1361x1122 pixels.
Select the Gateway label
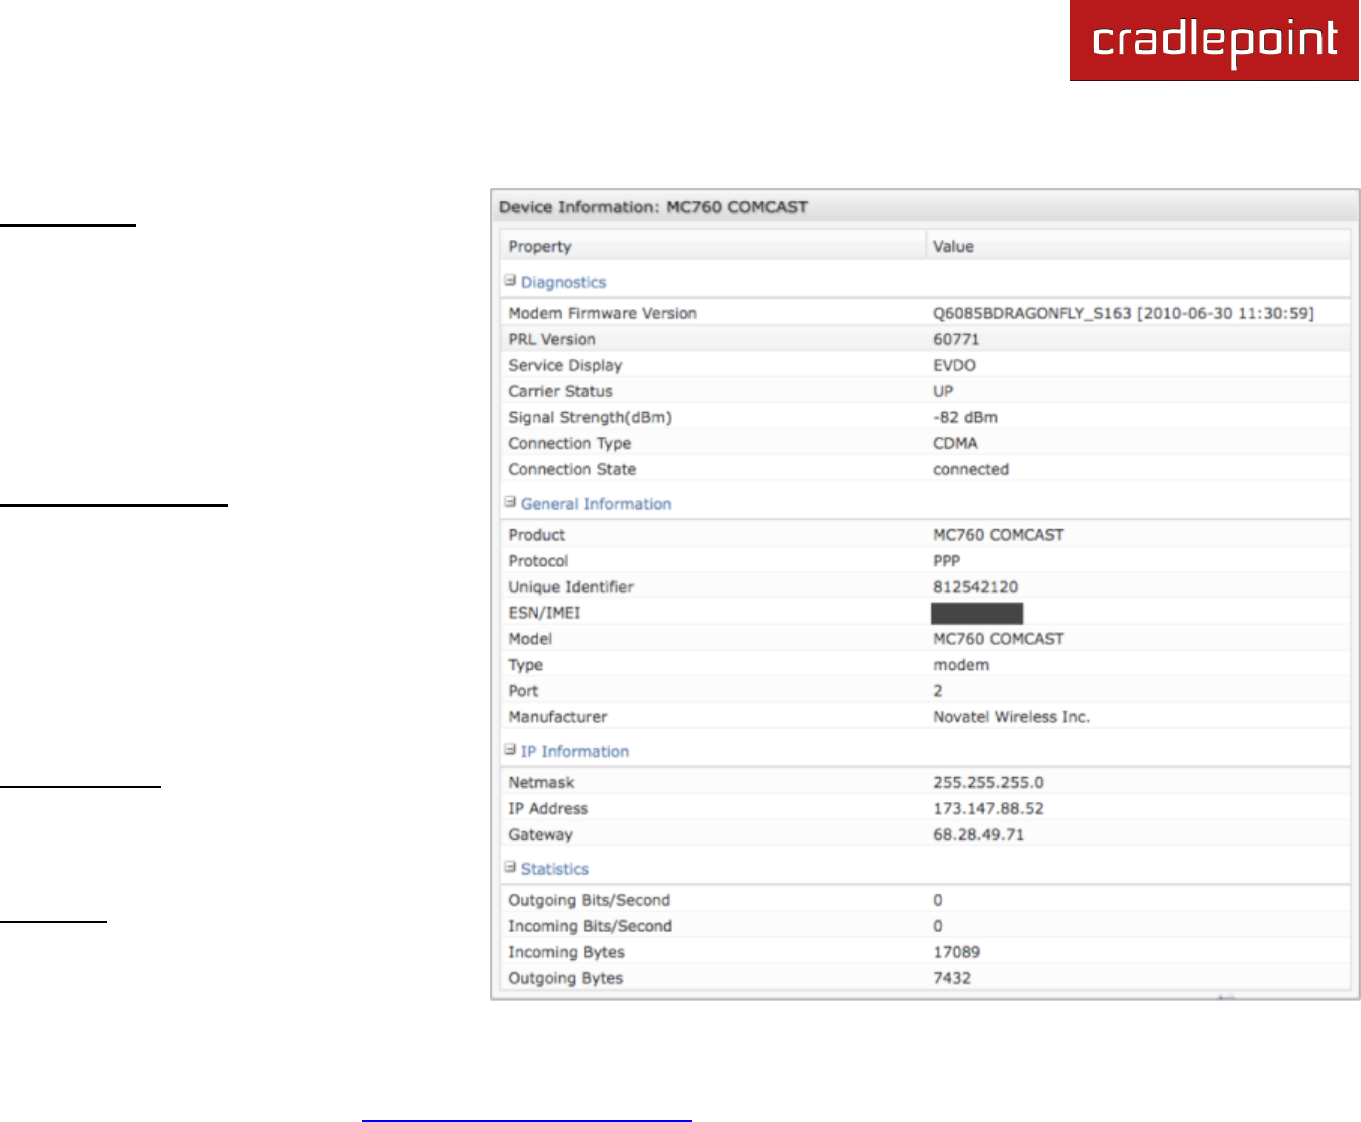540,834
